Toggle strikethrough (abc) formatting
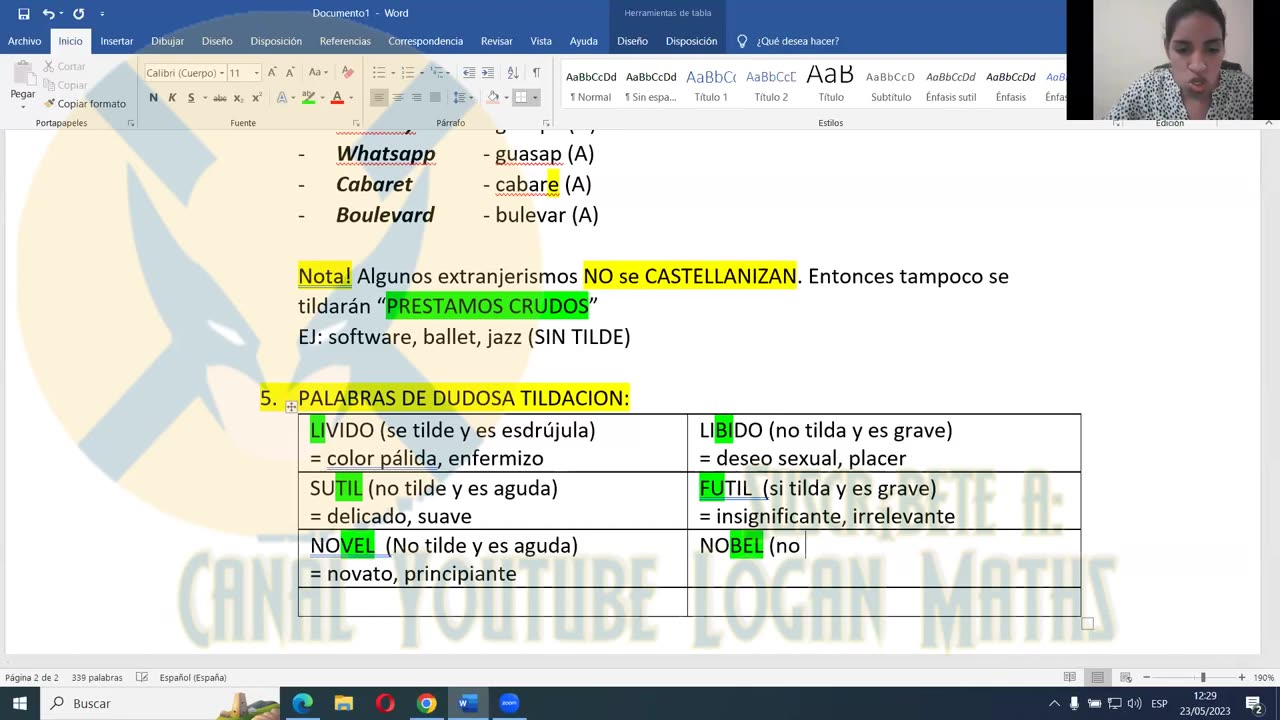This screenshot has height=720, width=1280. click(220, 97)
